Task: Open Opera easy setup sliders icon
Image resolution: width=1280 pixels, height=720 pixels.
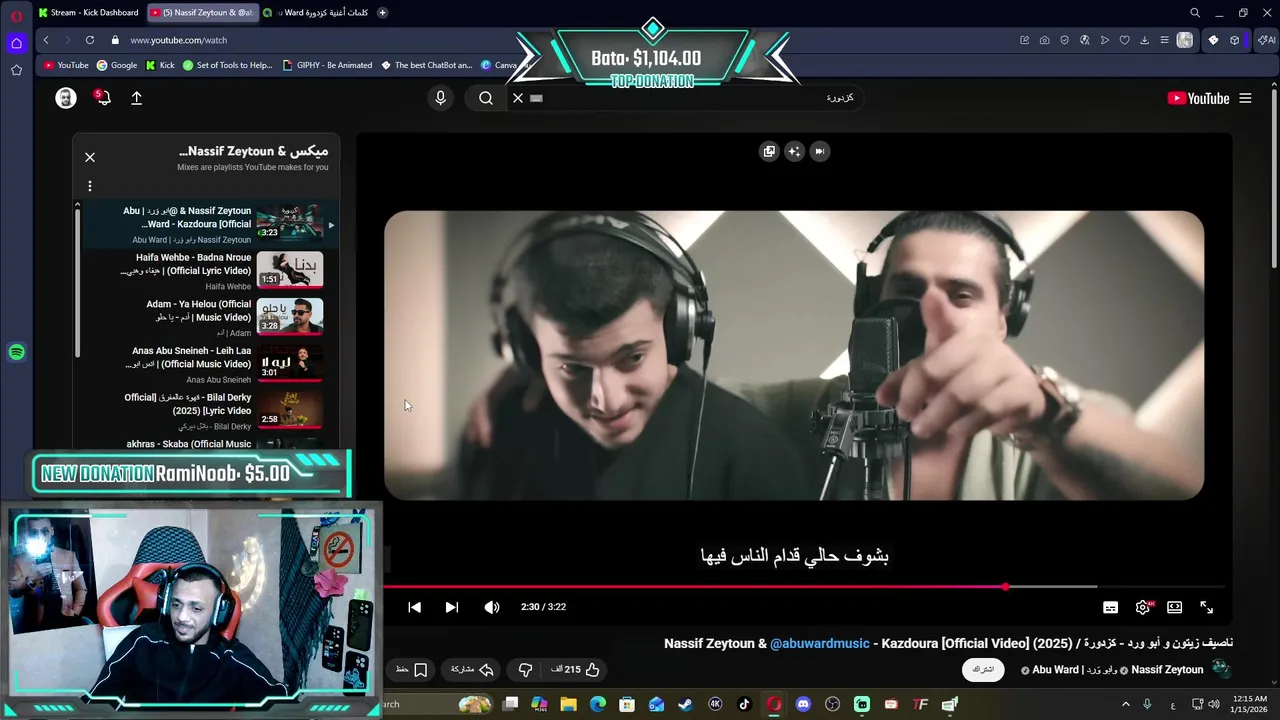Action: (1164, 40)
